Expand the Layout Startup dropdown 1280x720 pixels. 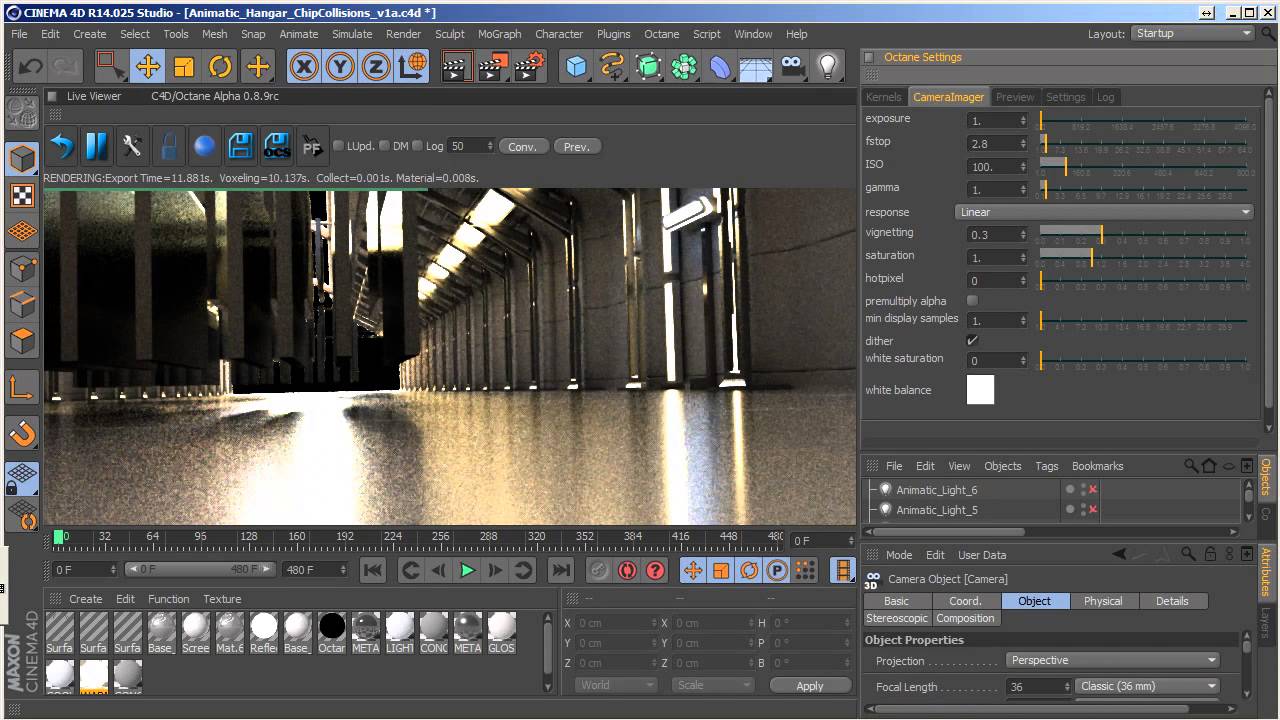[1193, 33]
